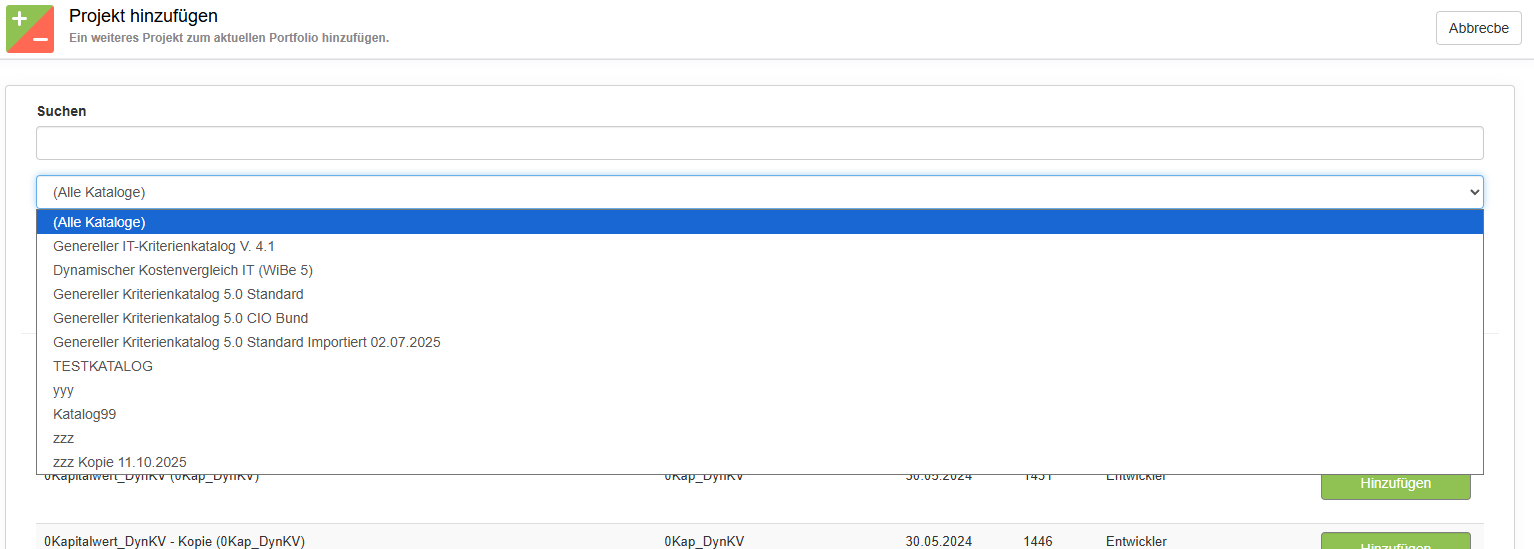The height and width of the screenshot is (549, 1534).
Task: Choose Genereller Kriterienkatalog 5.0 CIO Bund
Action: coord(180,318)
